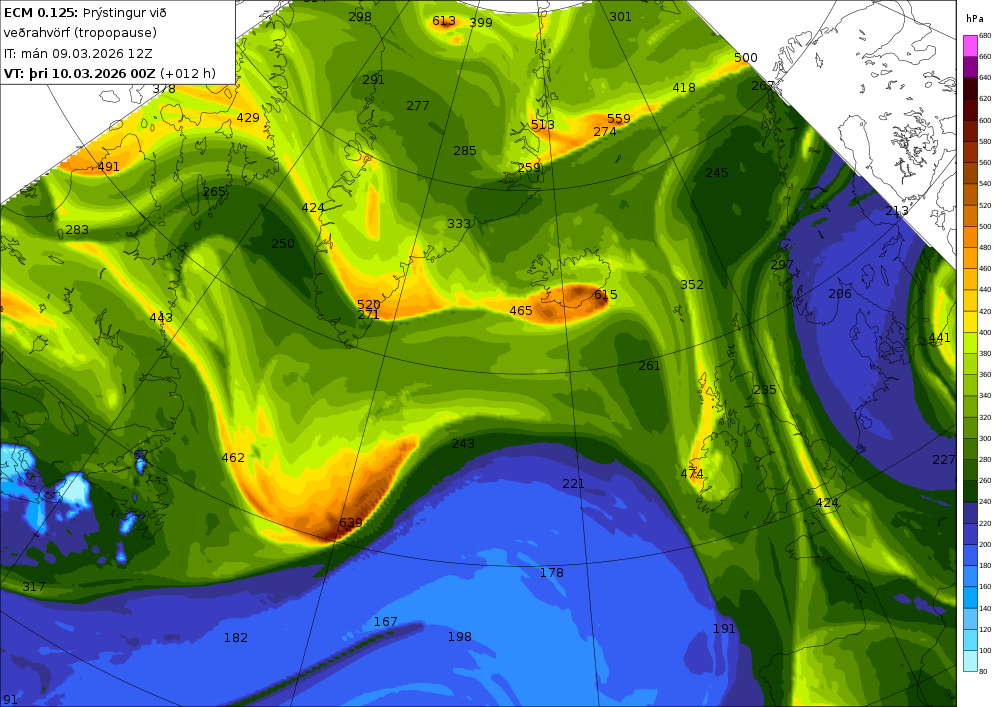Click the 191 map value
This screenshot has width=1000, height=707.
click(x=724, y=629)
